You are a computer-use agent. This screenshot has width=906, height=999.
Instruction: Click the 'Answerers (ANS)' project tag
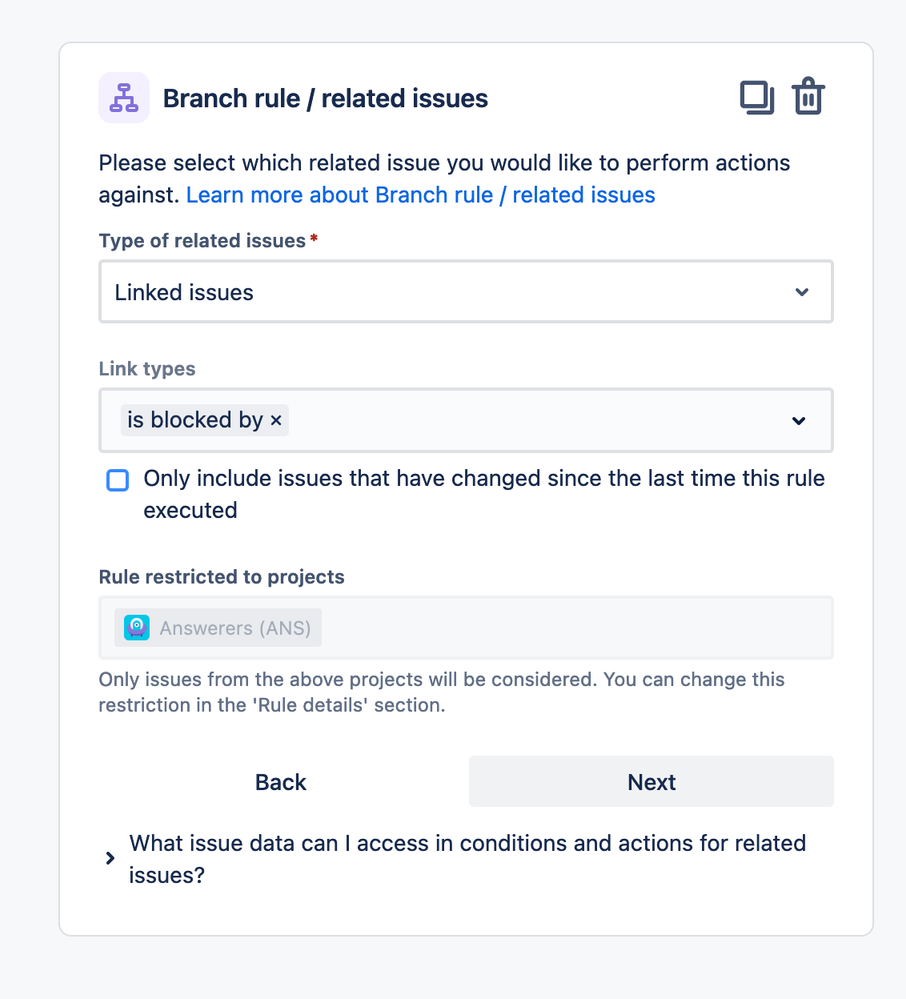[x=234, y=628]
